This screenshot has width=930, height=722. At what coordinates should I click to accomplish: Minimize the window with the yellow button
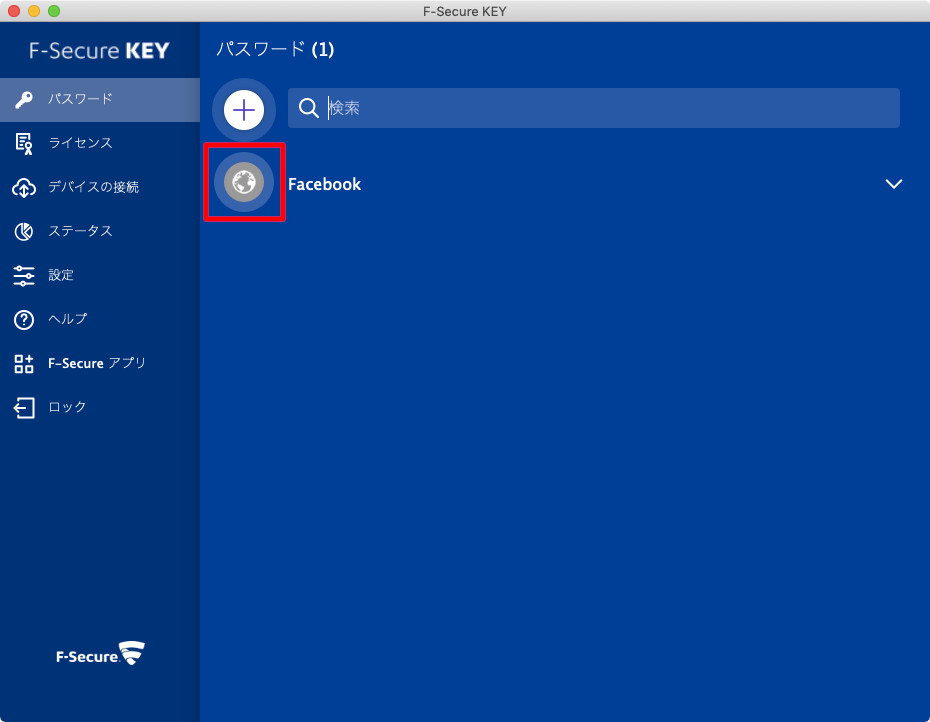tap(34, 11)
